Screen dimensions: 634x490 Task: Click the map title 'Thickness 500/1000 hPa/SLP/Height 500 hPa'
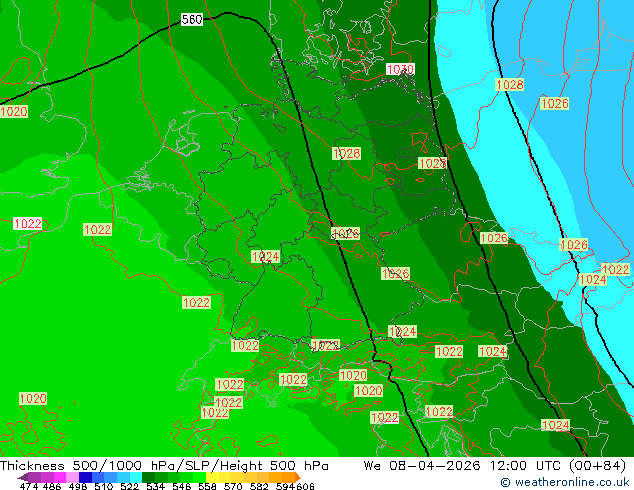(164, 466)
